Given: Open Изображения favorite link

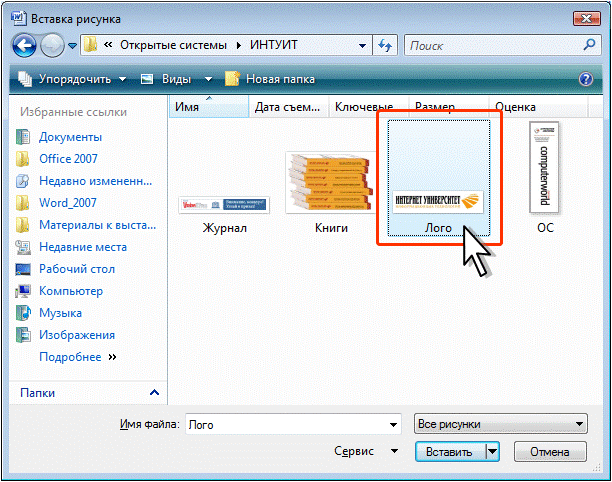Looking at the screenshot, I should tap(77, 335).
